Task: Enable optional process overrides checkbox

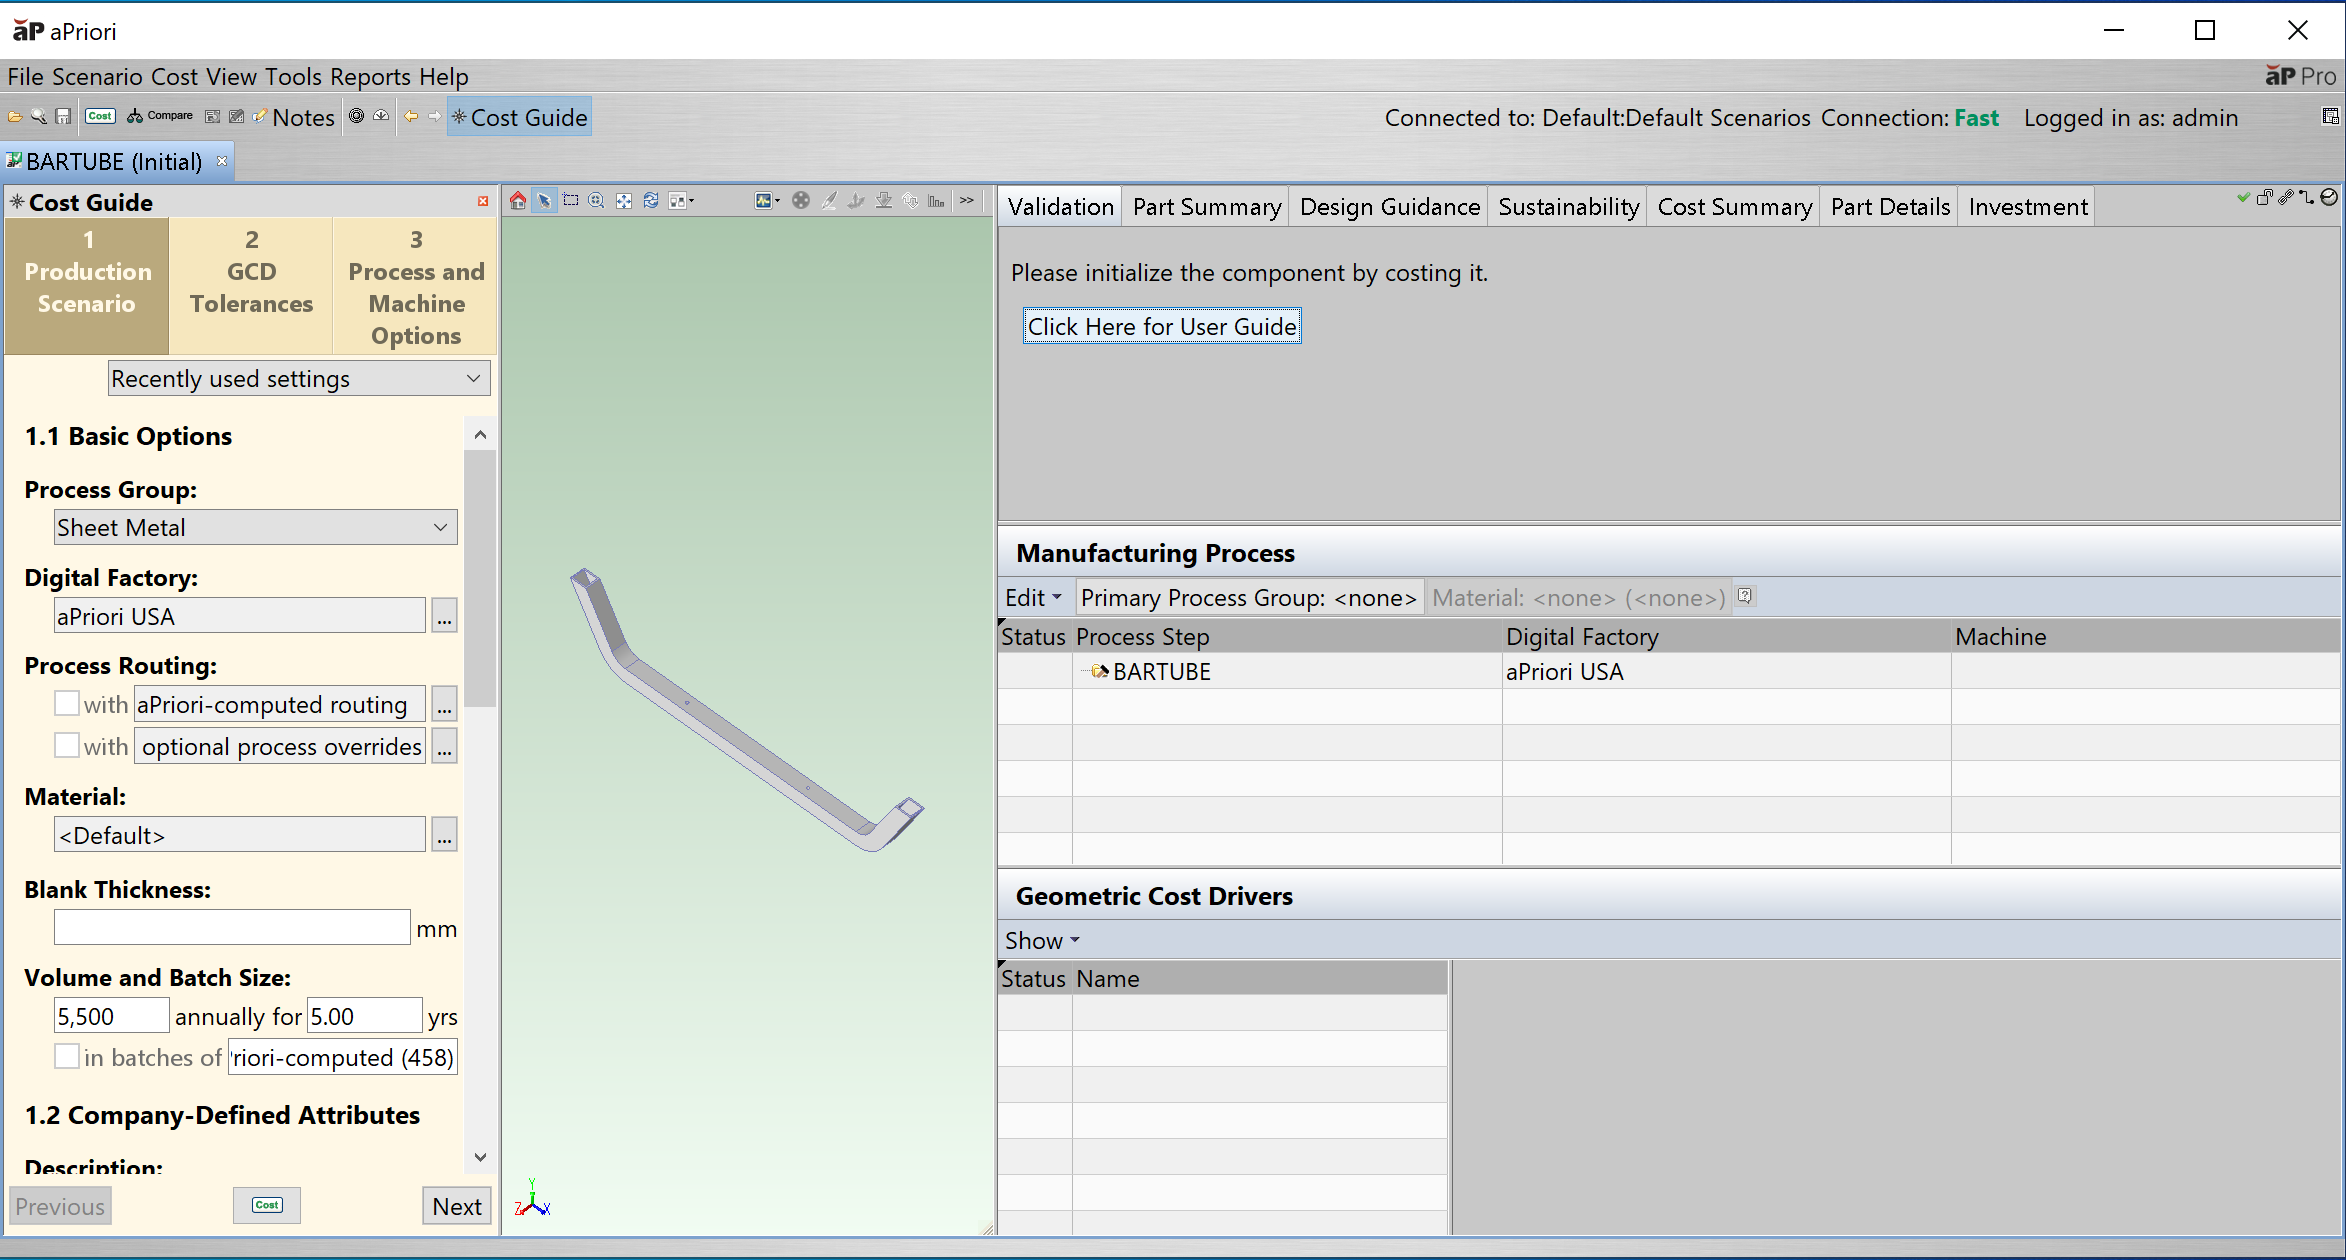Action: point(67,746)
